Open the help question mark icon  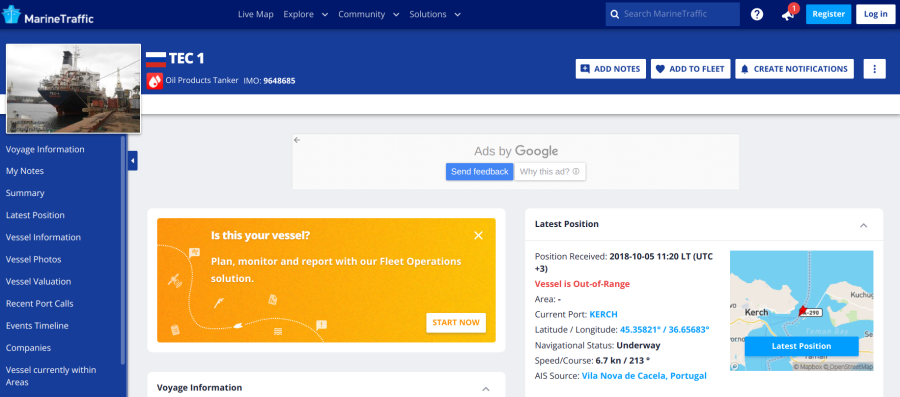(757, 14)
